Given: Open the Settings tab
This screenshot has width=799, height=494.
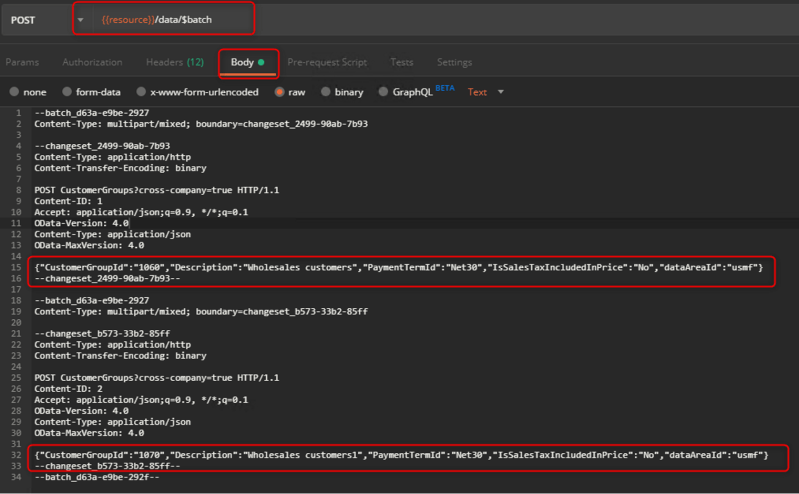Looking at the screenshot, I should coord(454,62).
